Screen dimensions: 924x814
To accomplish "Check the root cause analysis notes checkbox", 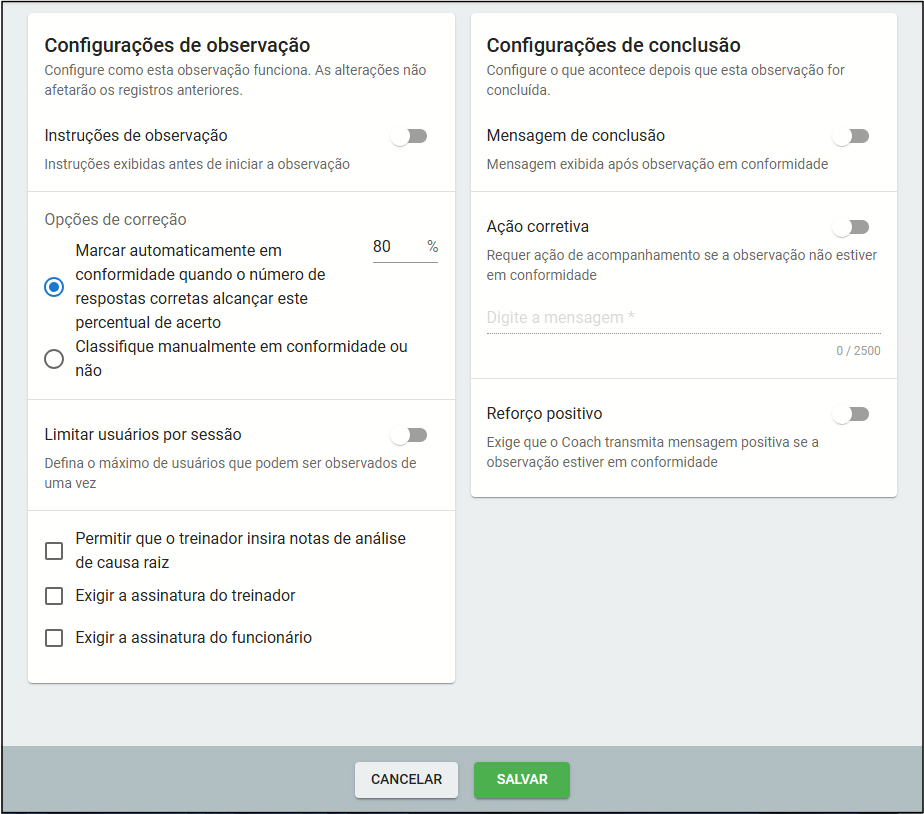I will pyautogui.click(x=54, y=551).
